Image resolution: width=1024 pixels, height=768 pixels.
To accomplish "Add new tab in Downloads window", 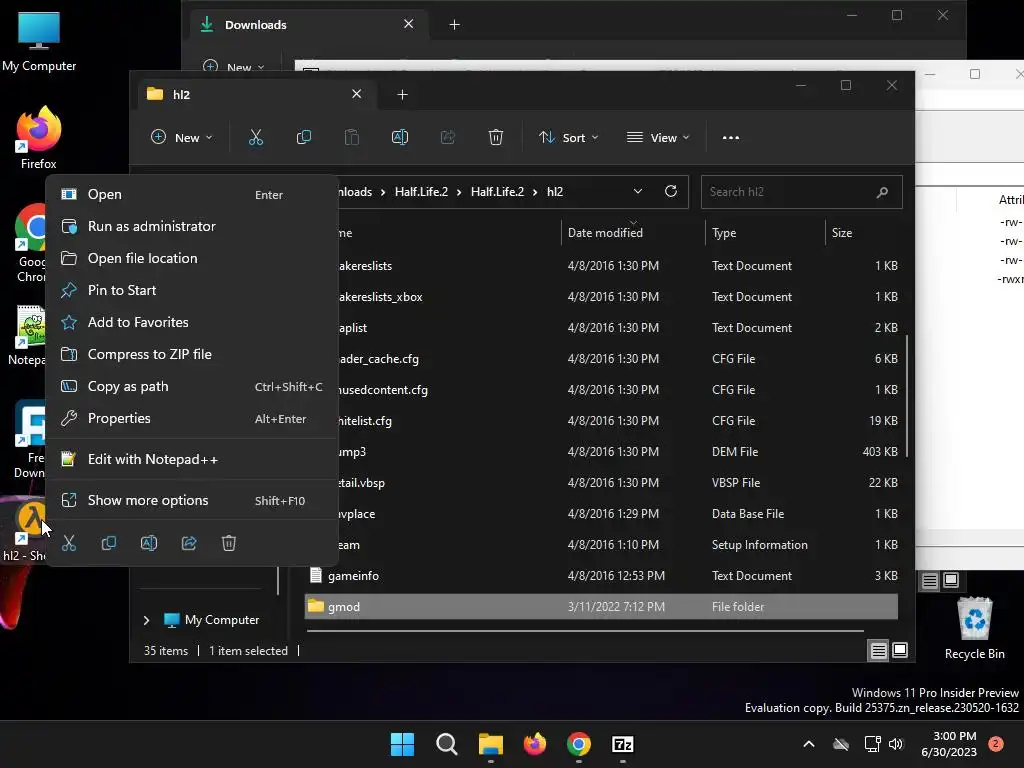I will tap(455, 25).
